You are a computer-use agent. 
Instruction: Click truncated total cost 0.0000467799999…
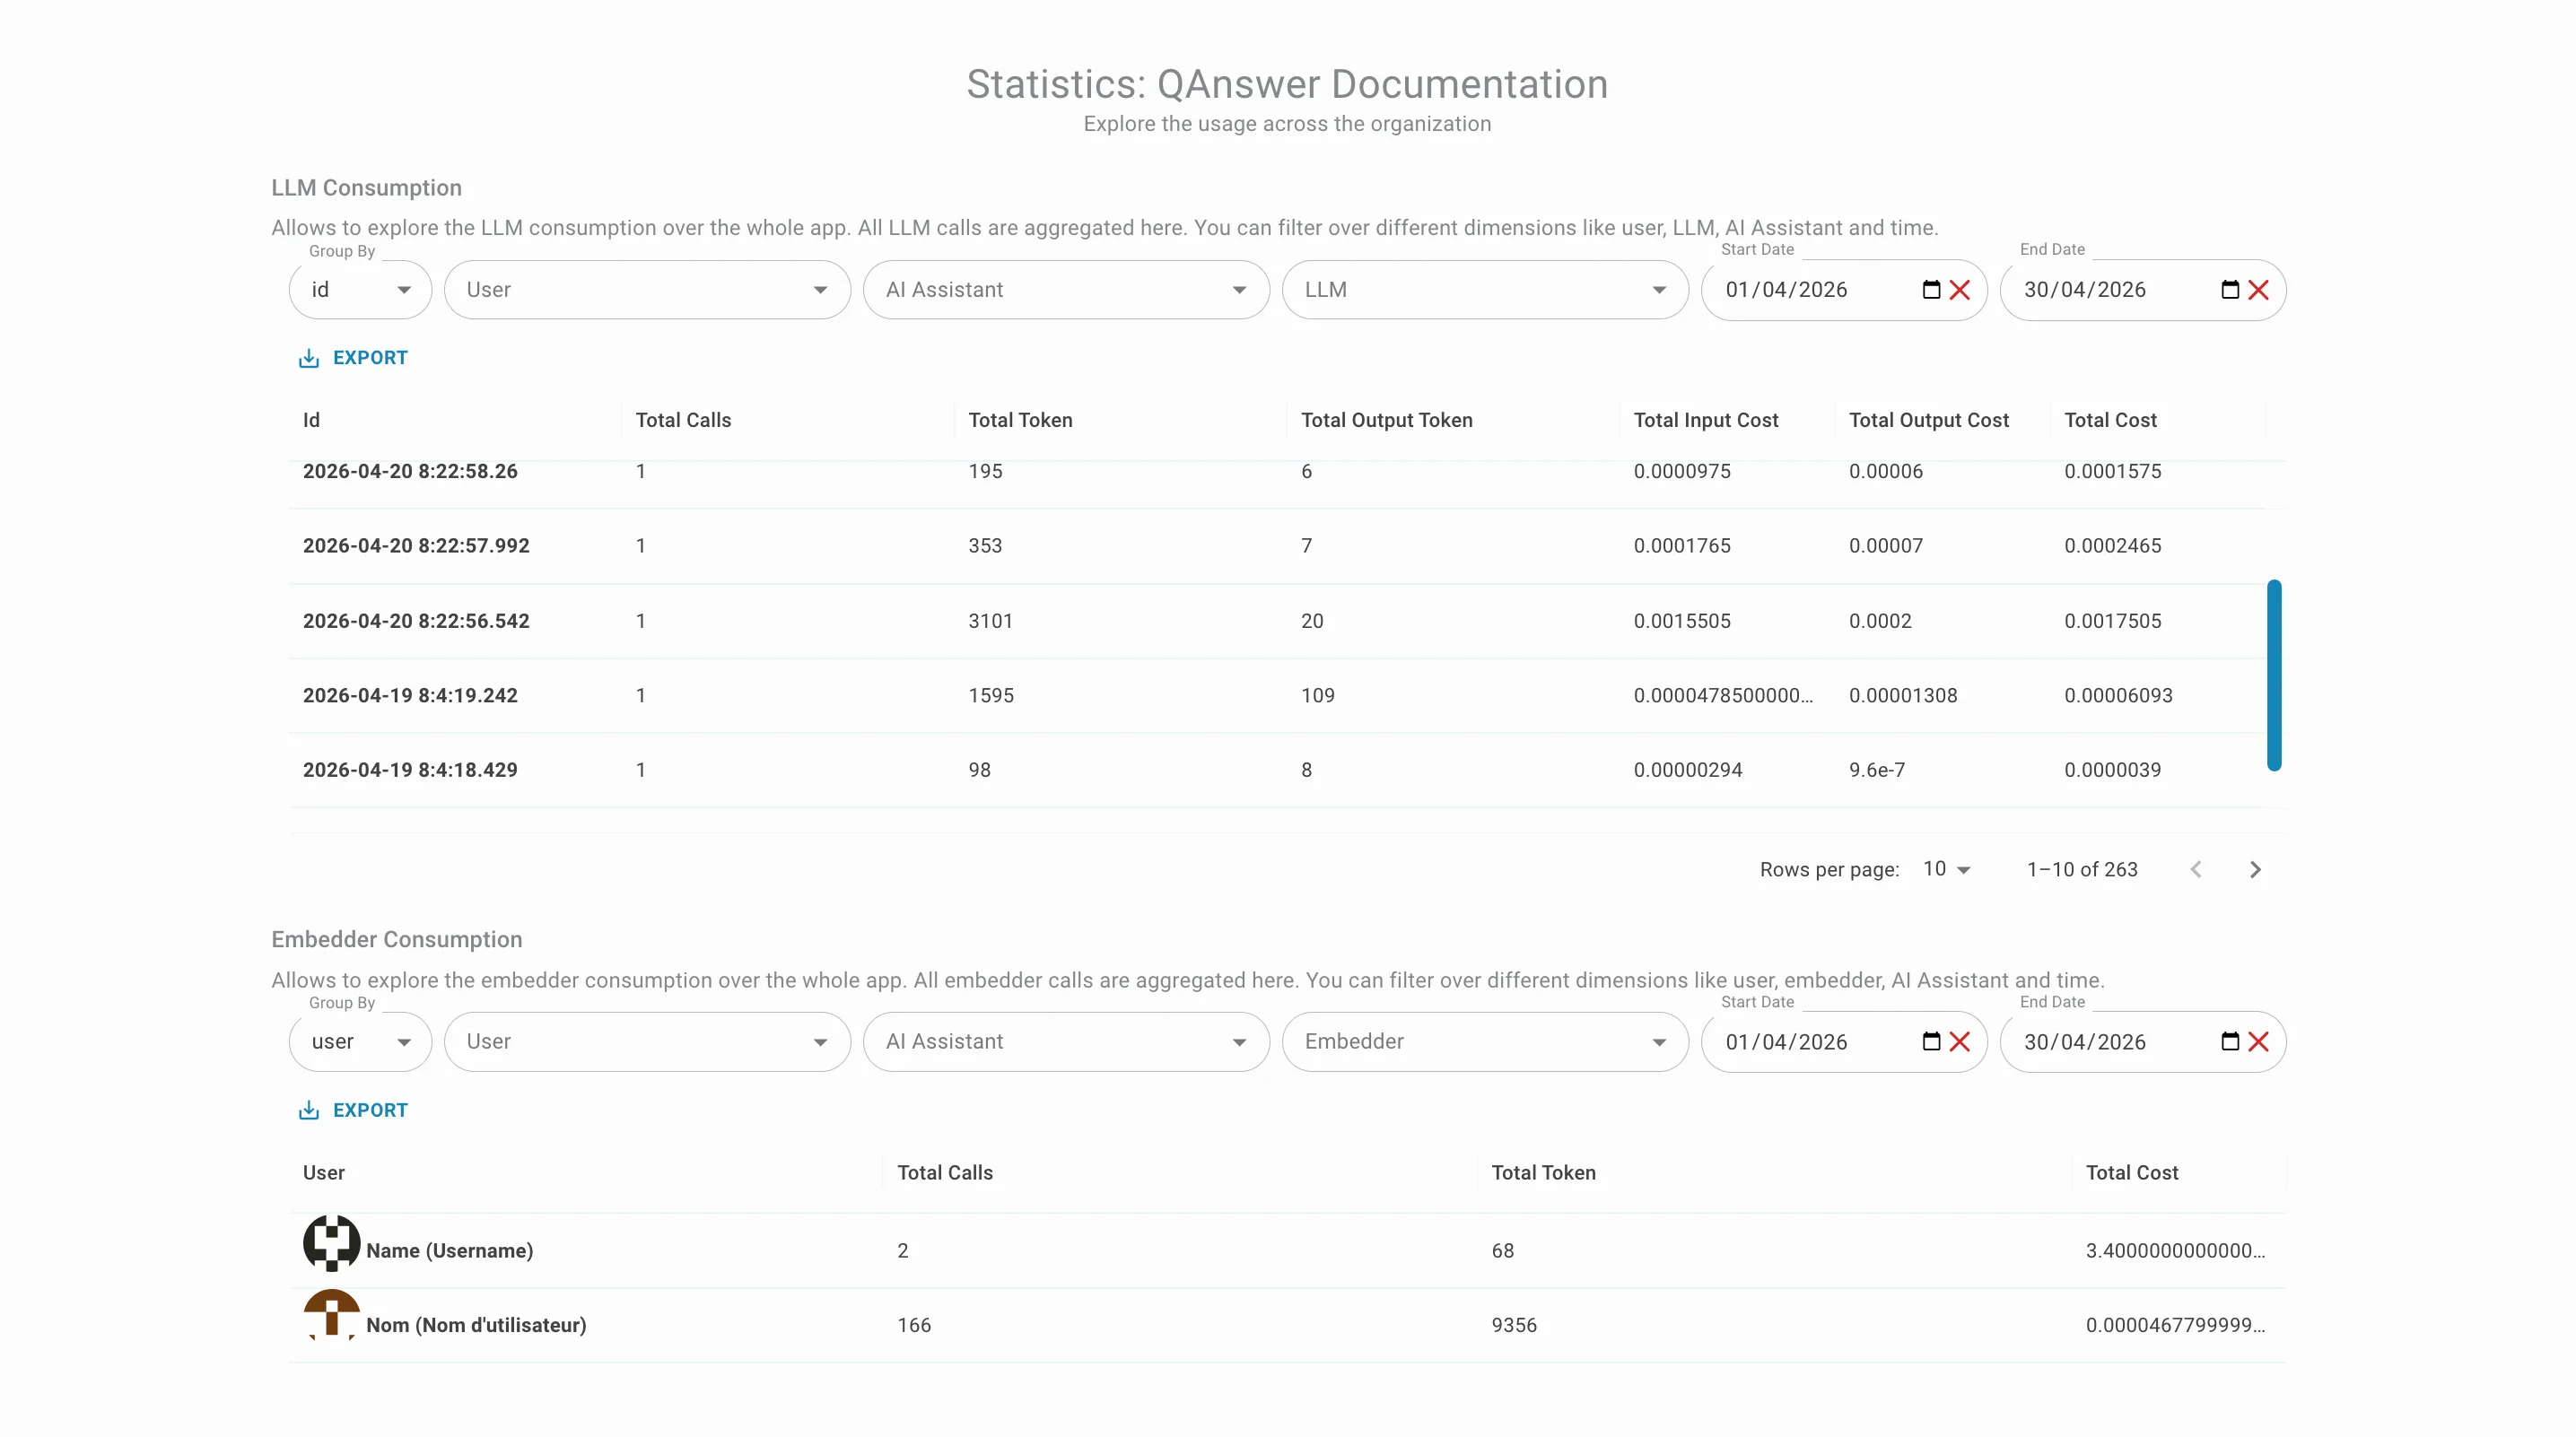[x=2176, y=1325]
